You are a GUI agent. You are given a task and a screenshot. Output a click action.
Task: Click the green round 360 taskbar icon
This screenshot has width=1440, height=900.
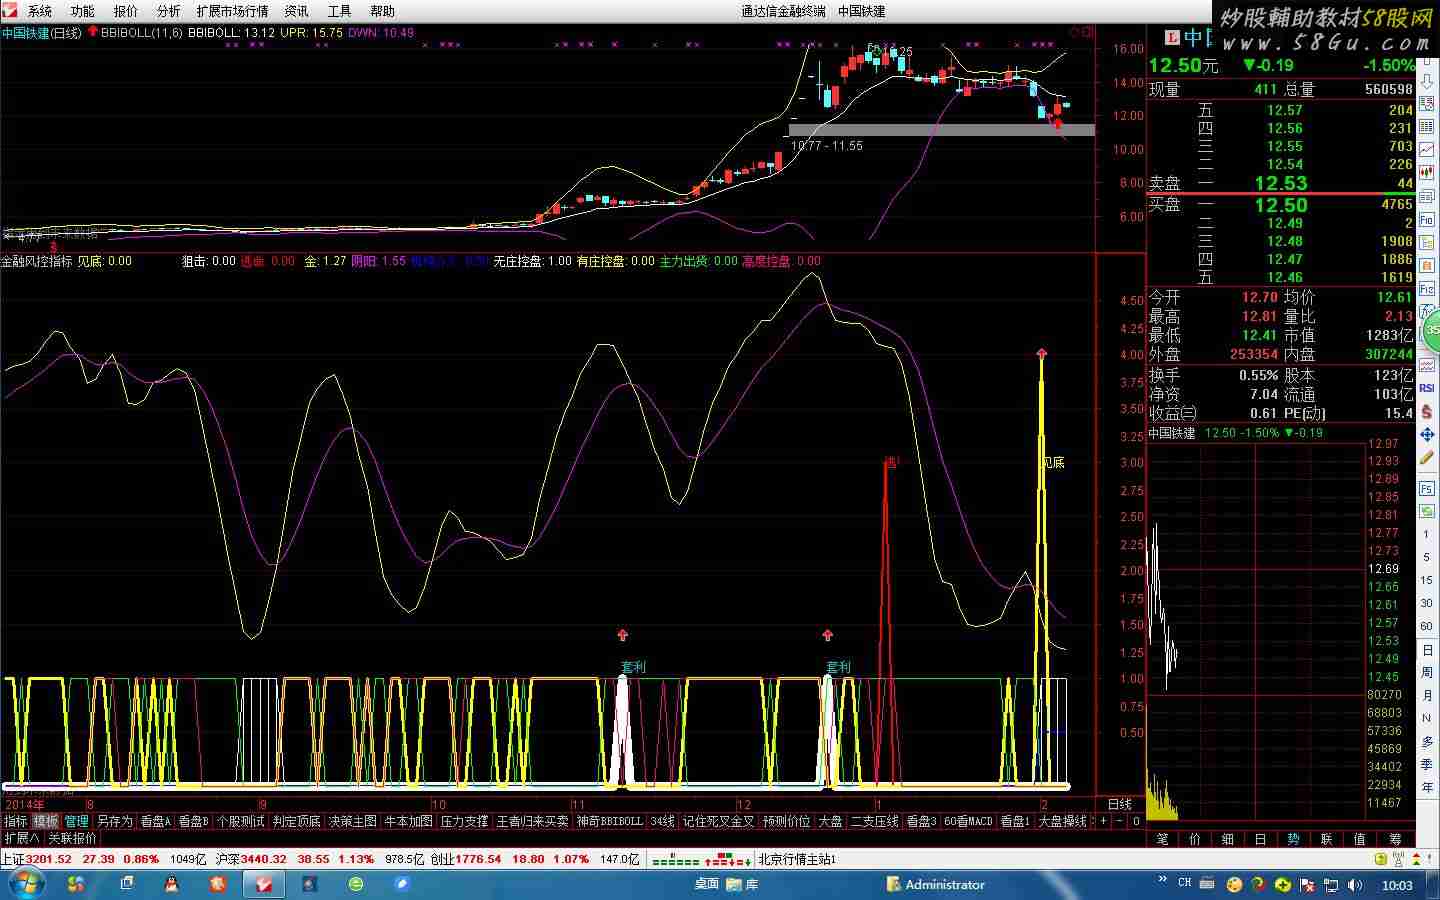(x=356, y=884)
